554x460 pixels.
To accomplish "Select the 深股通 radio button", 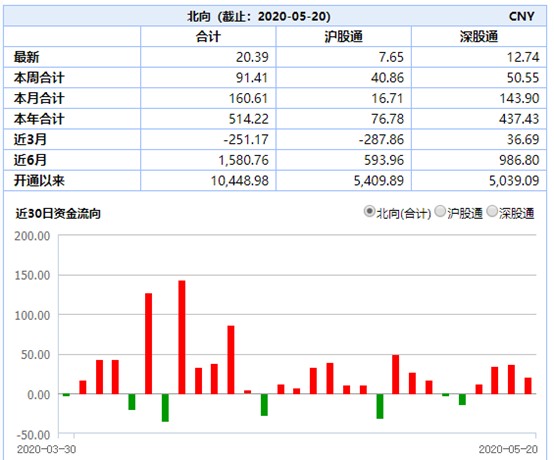I will 492,211.
